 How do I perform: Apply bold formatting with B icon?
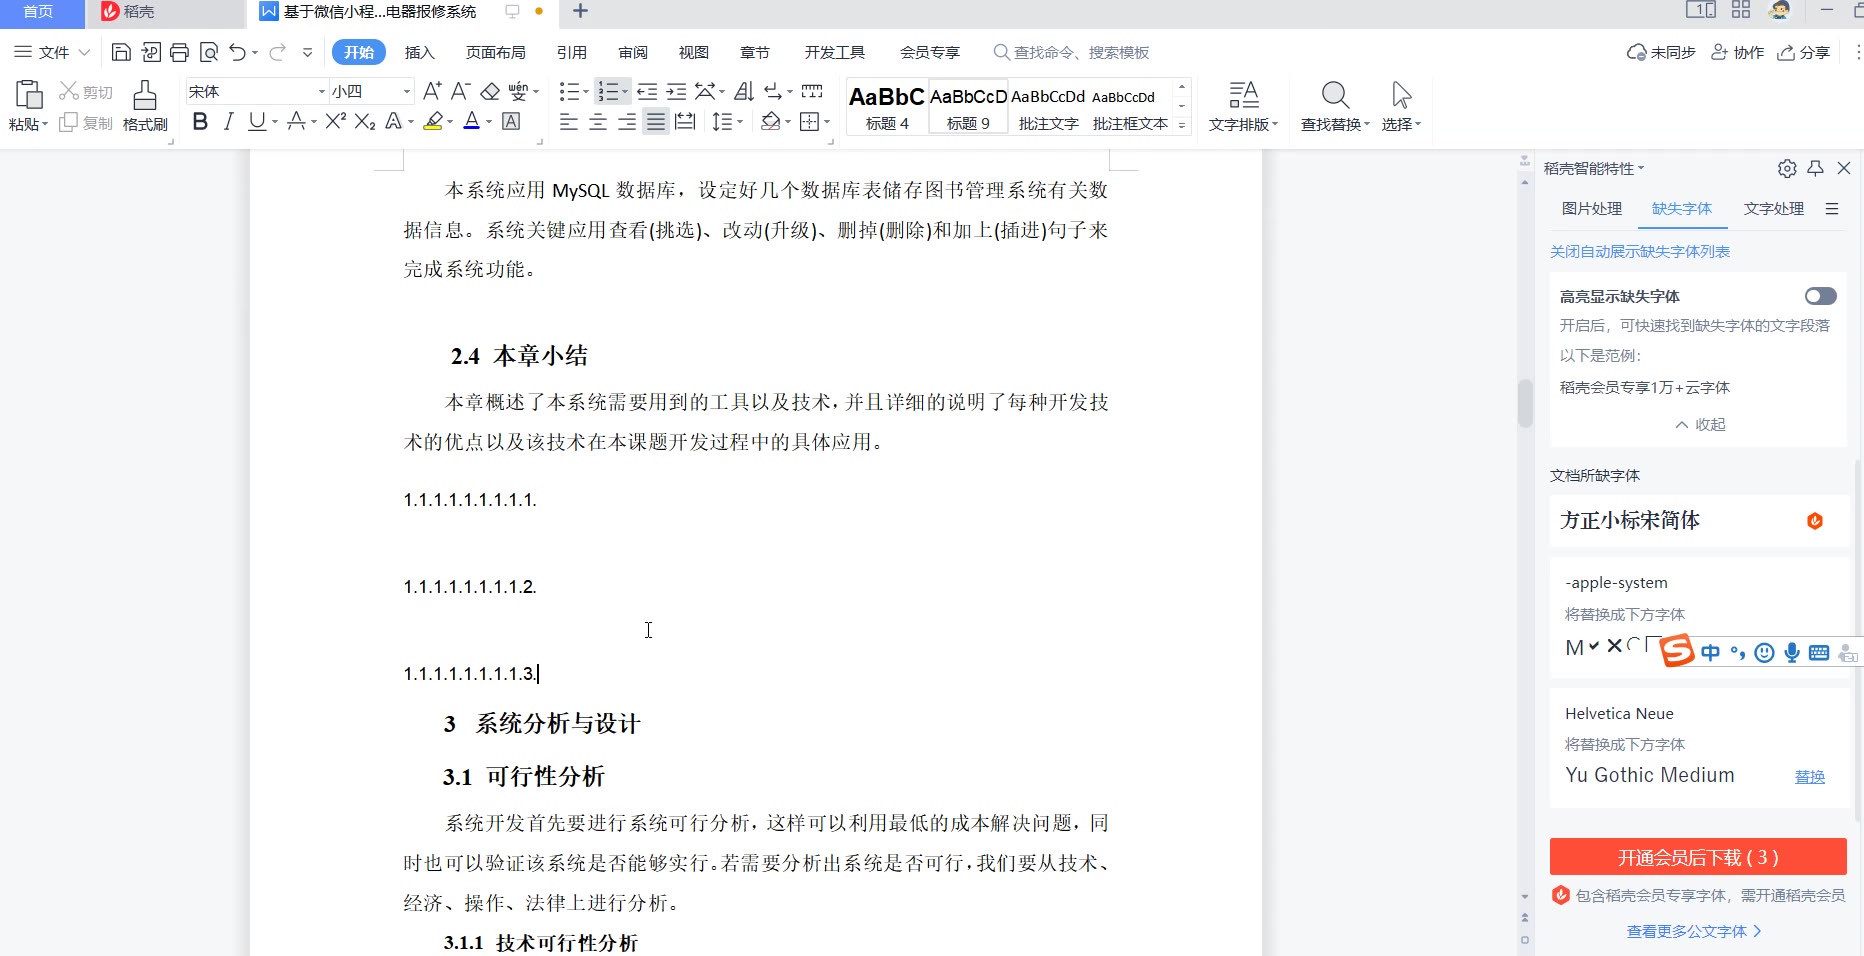pos(200,122)
